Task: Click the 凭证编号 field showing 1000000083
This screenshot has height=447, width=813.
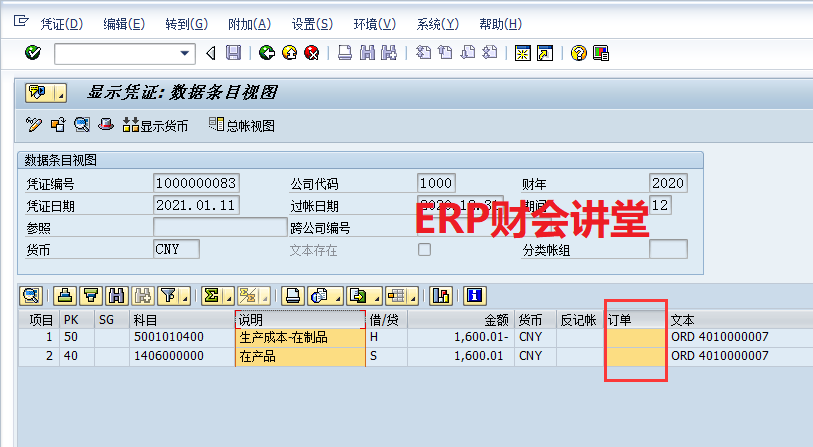Action: [198, 183]
